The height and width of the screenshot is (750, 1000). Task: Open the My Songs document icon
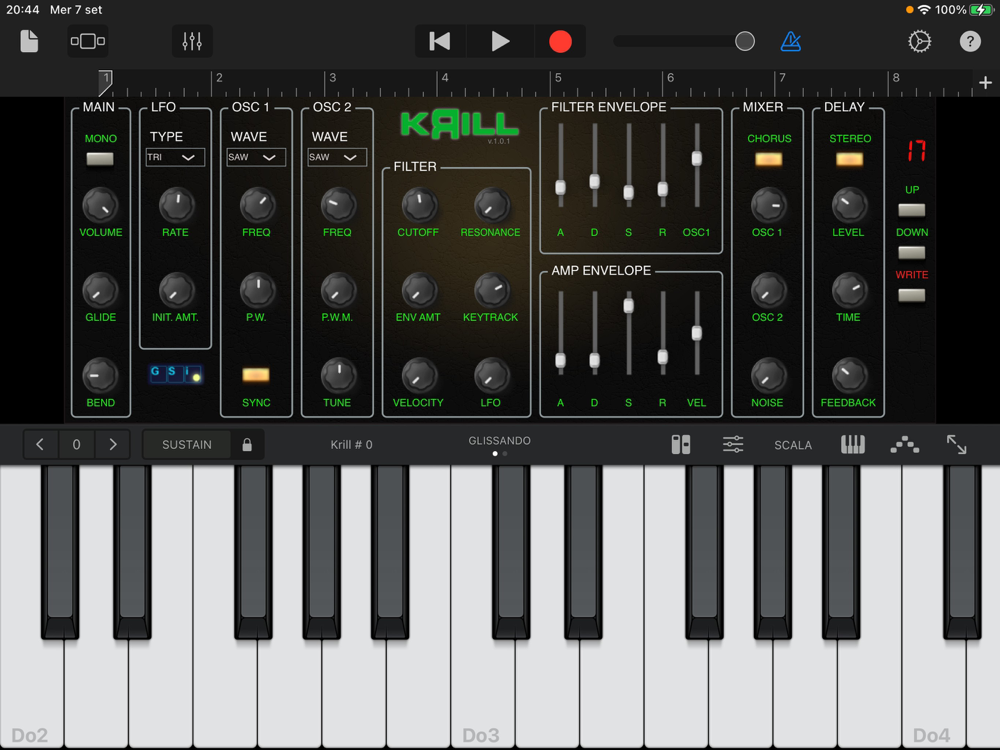pos(29,41)
